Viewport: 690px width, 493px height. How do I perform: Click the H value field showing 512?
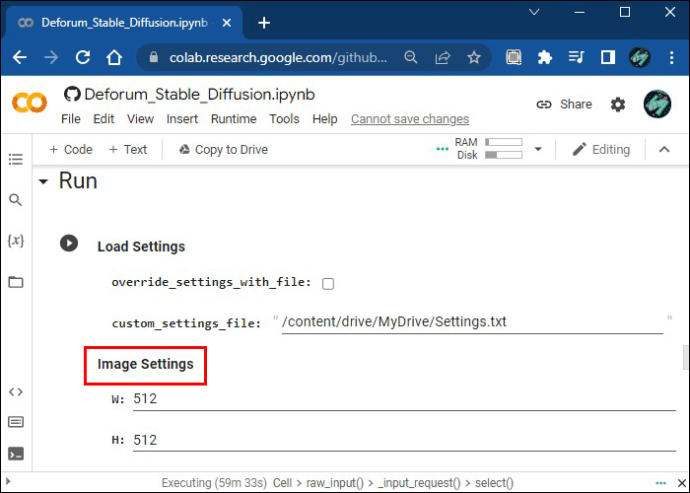(x=404, y=441)
